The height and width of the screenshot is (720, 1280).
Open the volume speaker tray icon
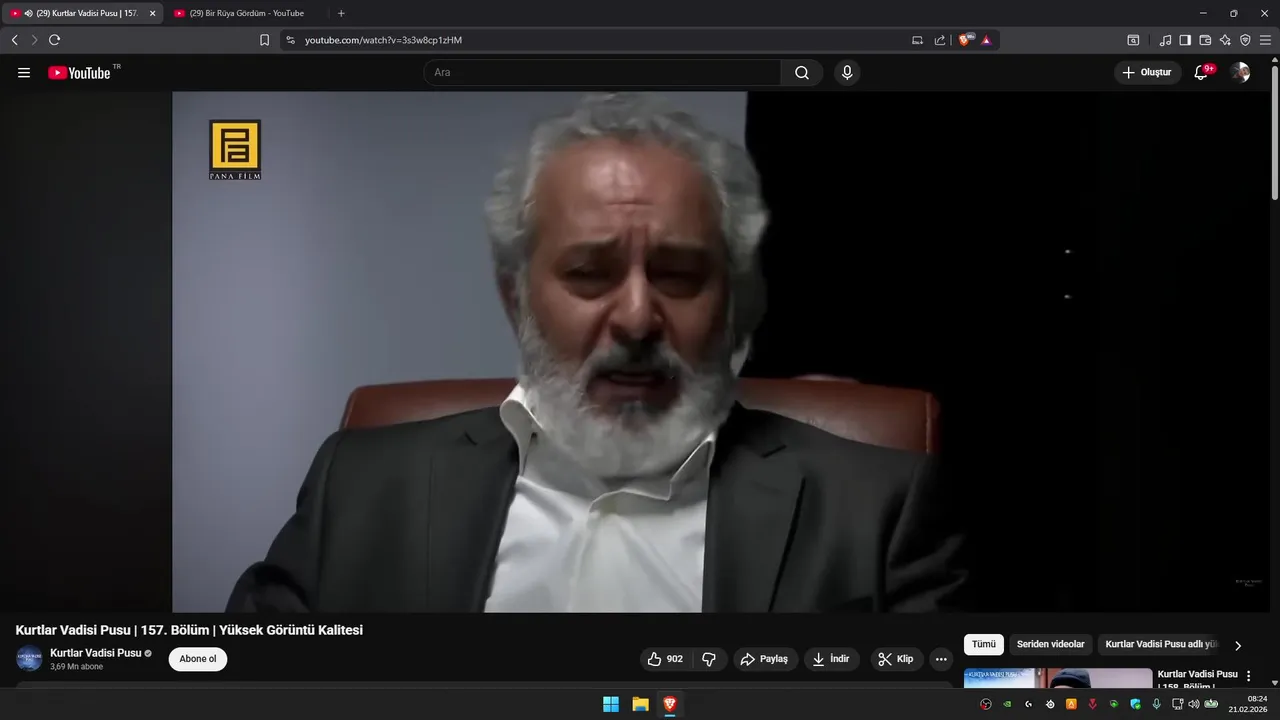[1194, 704]
